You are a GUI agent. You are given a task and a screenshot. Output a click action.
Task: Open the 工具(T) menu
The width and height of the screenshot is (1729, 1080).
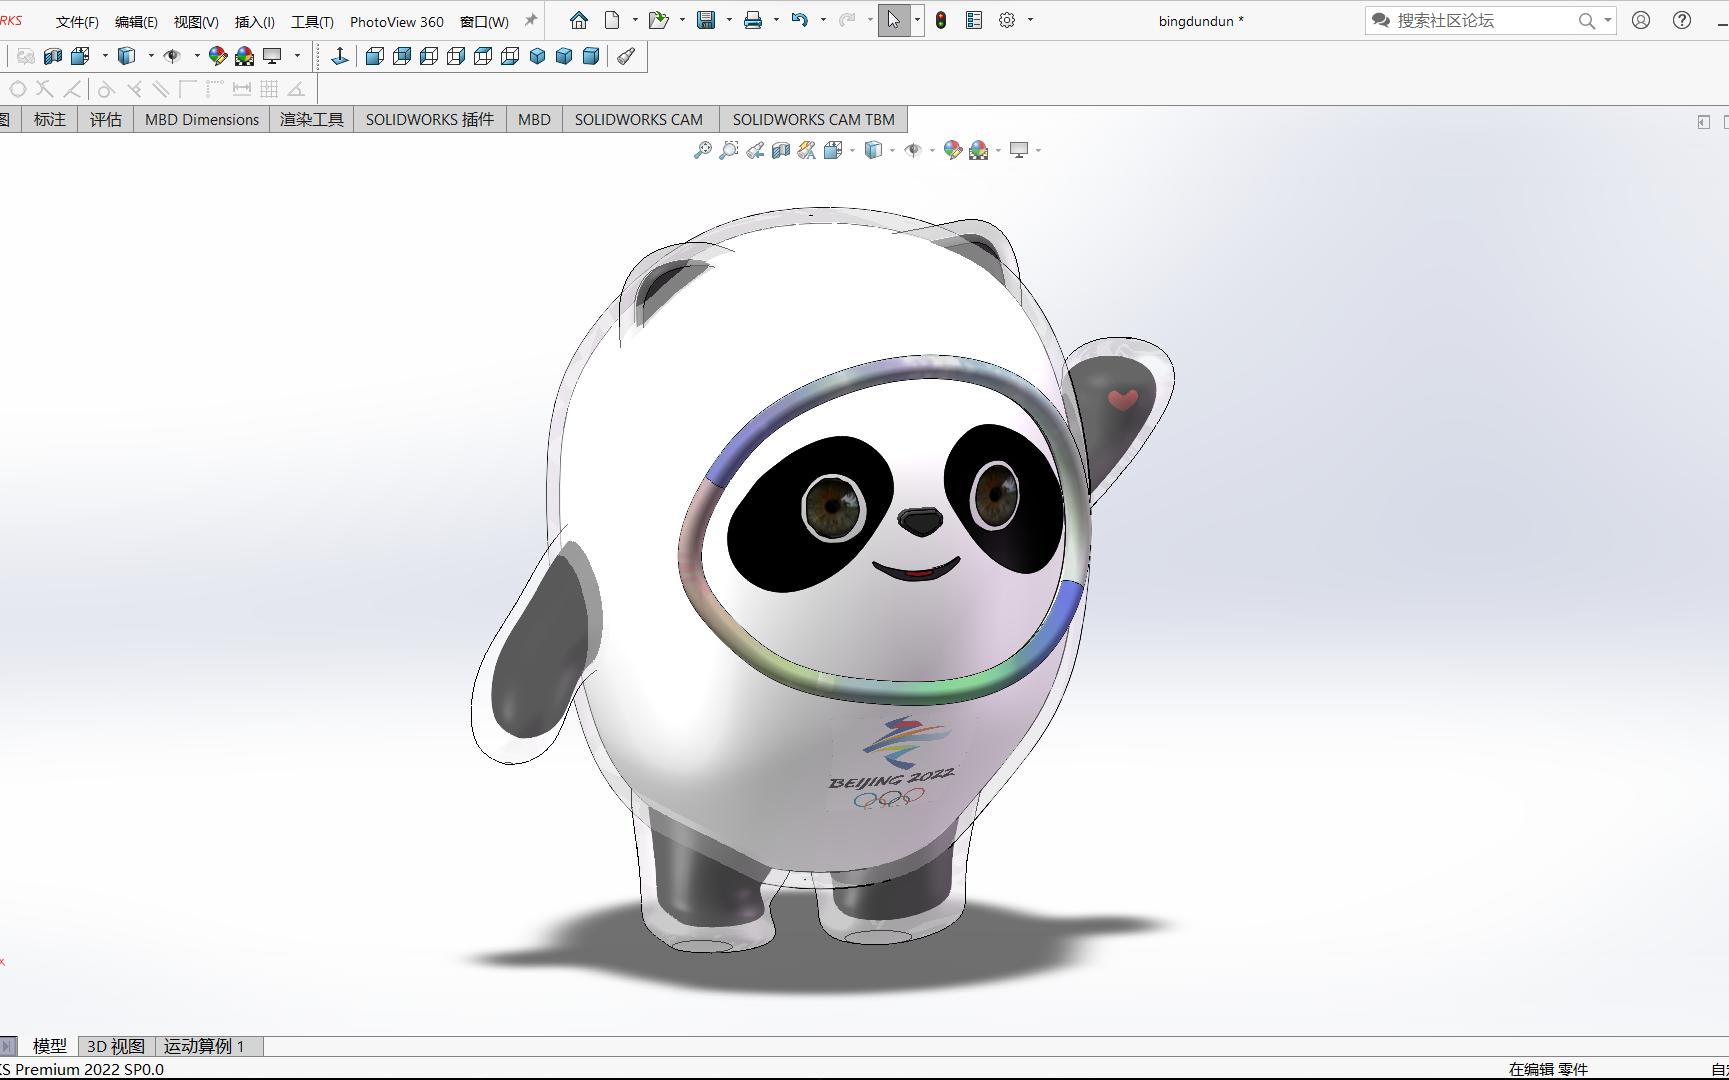[312, 21]
